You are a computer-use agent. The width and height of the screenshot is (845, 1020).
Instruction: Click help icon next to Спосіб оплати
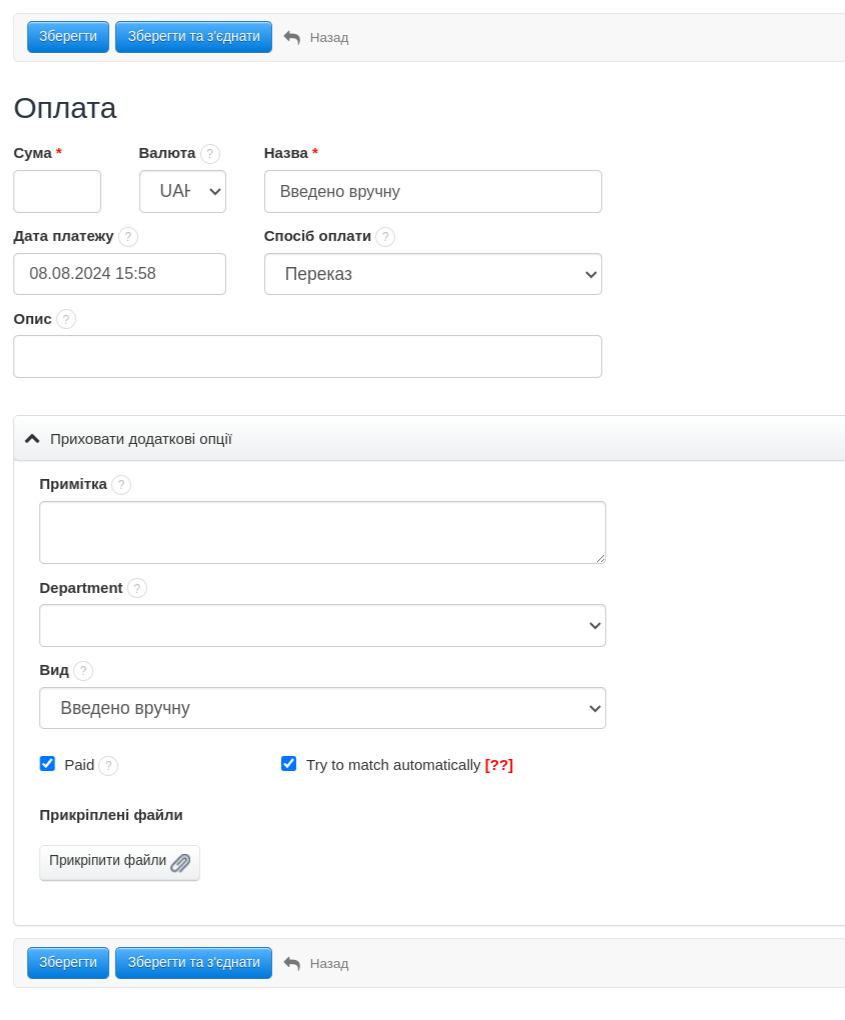[x=385, y=237]
